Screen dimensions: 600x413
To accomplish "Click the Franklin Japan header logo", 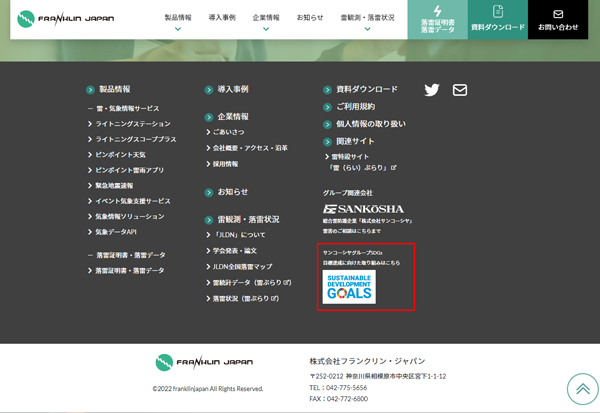I will coord(66,19).
